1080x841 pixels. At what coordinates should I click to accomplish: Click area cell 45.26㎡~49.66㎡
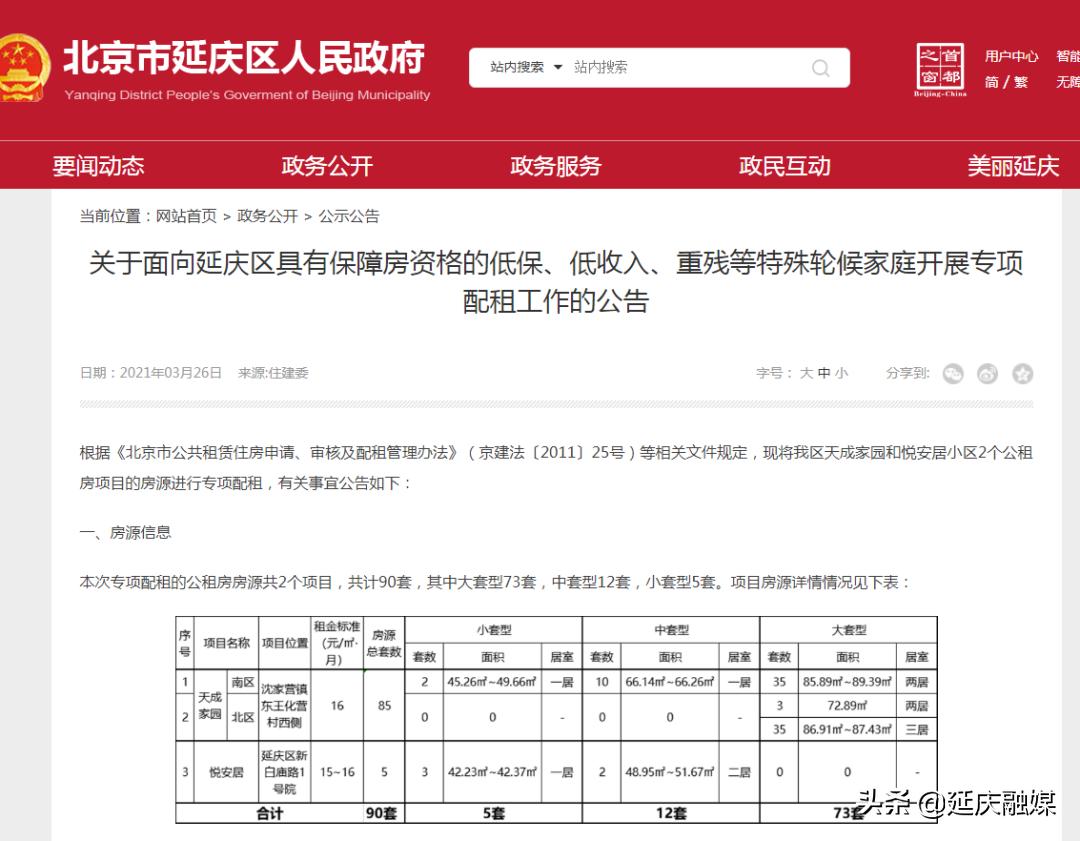(492, 682)
